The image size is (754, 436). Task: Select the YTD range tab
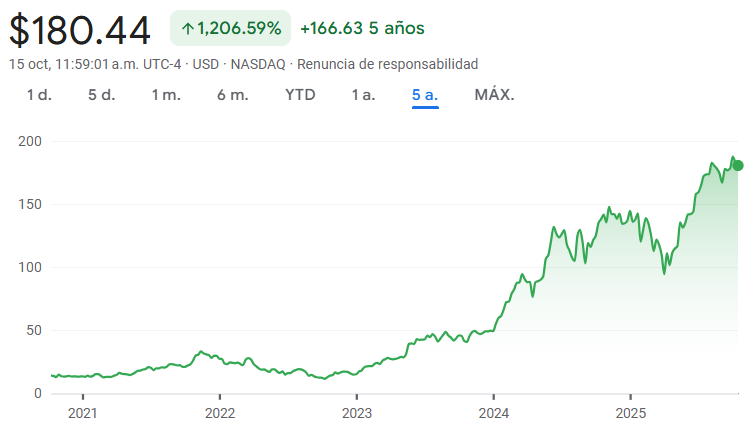click(300, 95)
